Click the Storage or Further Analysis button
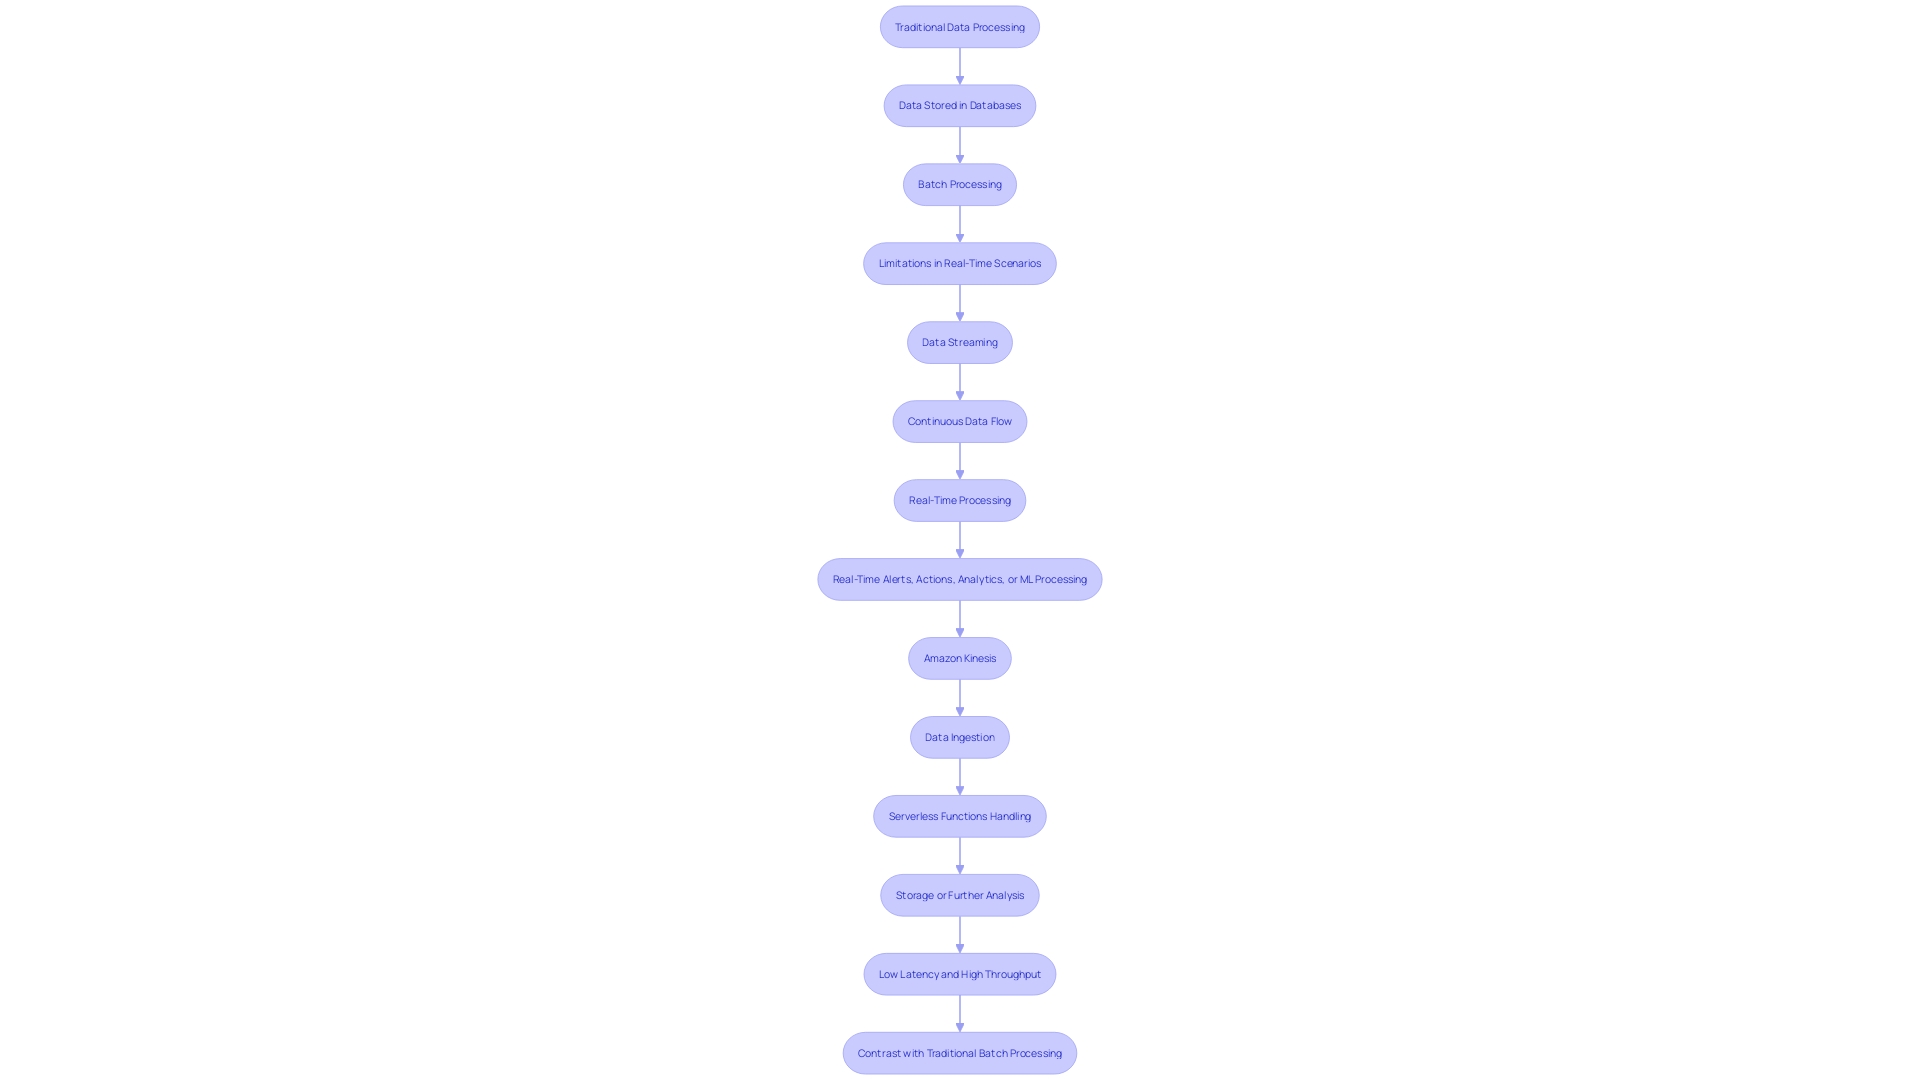Viewport: 1920px width, 1080px height. 960,895
